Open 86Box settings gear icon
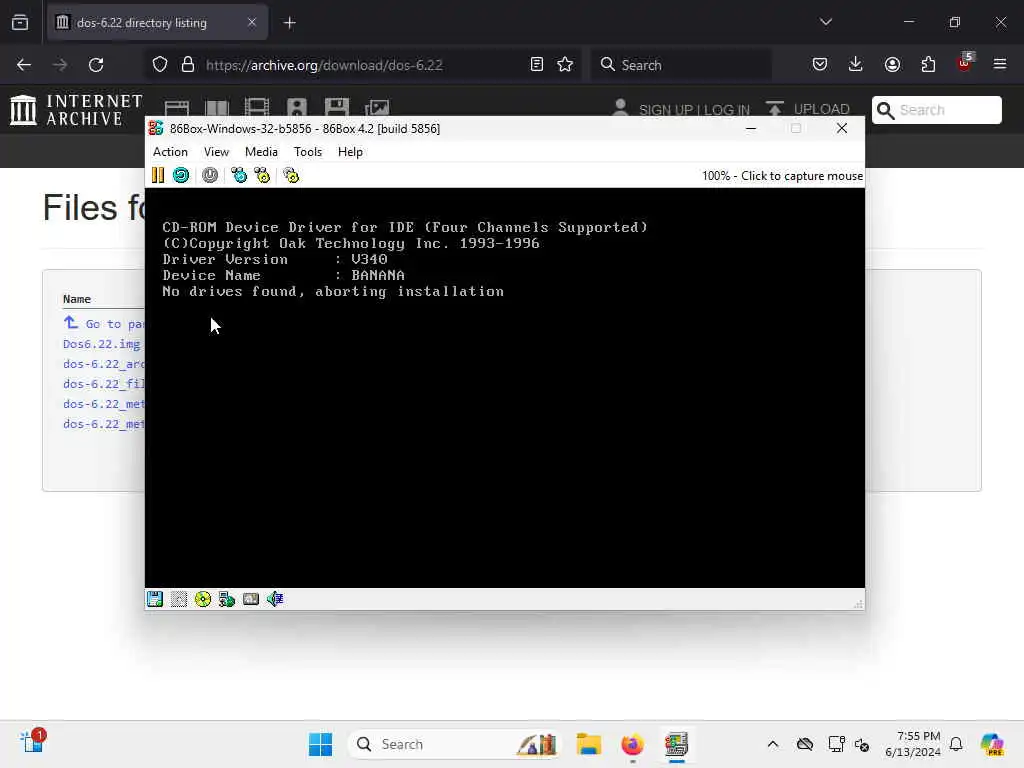This screenshot has width=1024, height=768. coord(291,175)
